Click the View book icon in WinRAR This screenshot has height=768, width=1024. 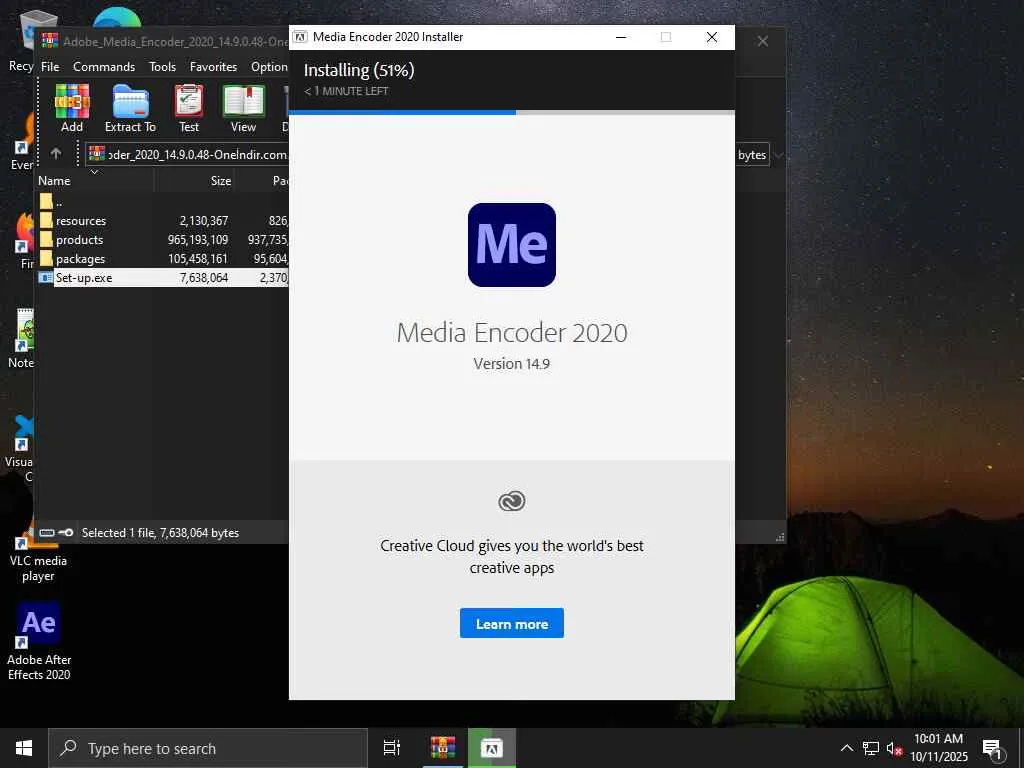(244, 102)
